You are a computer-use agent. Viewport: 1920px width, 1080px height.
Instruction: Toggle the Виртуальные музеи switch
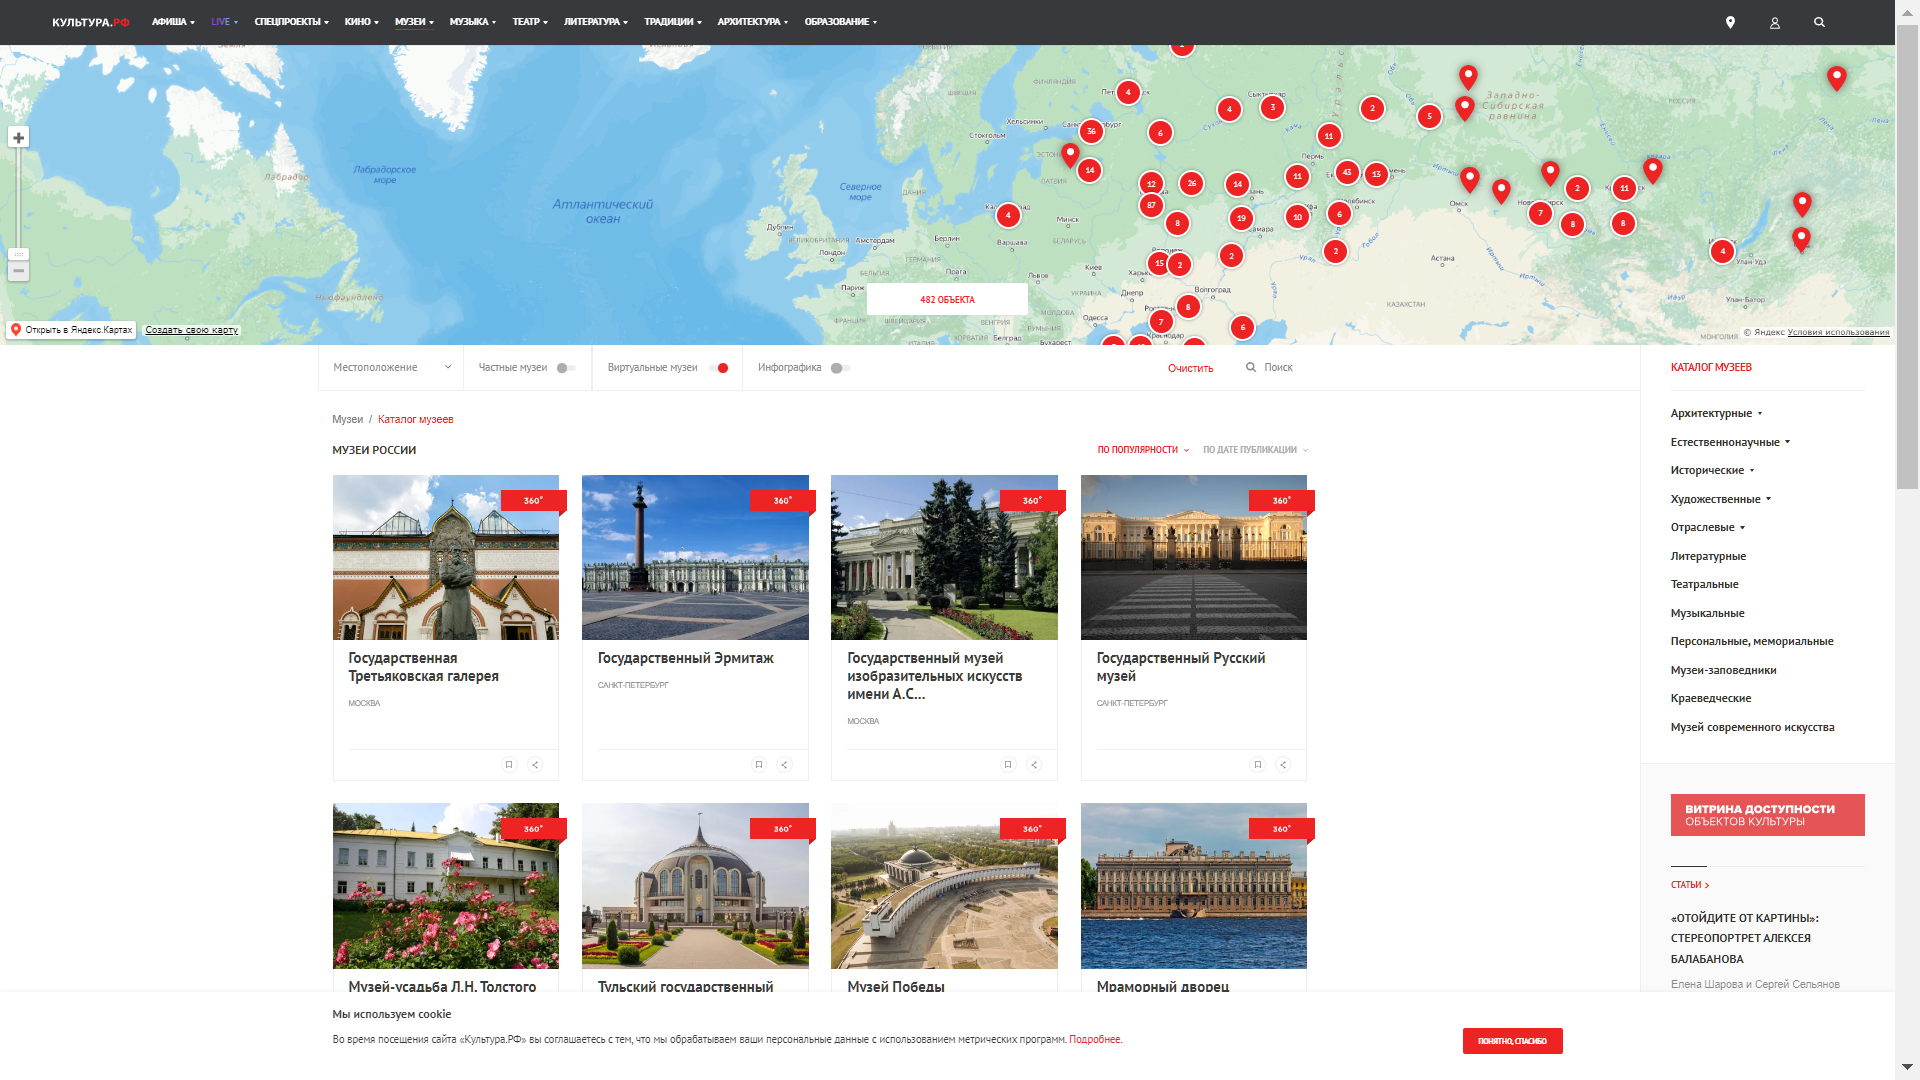(718, 368)
